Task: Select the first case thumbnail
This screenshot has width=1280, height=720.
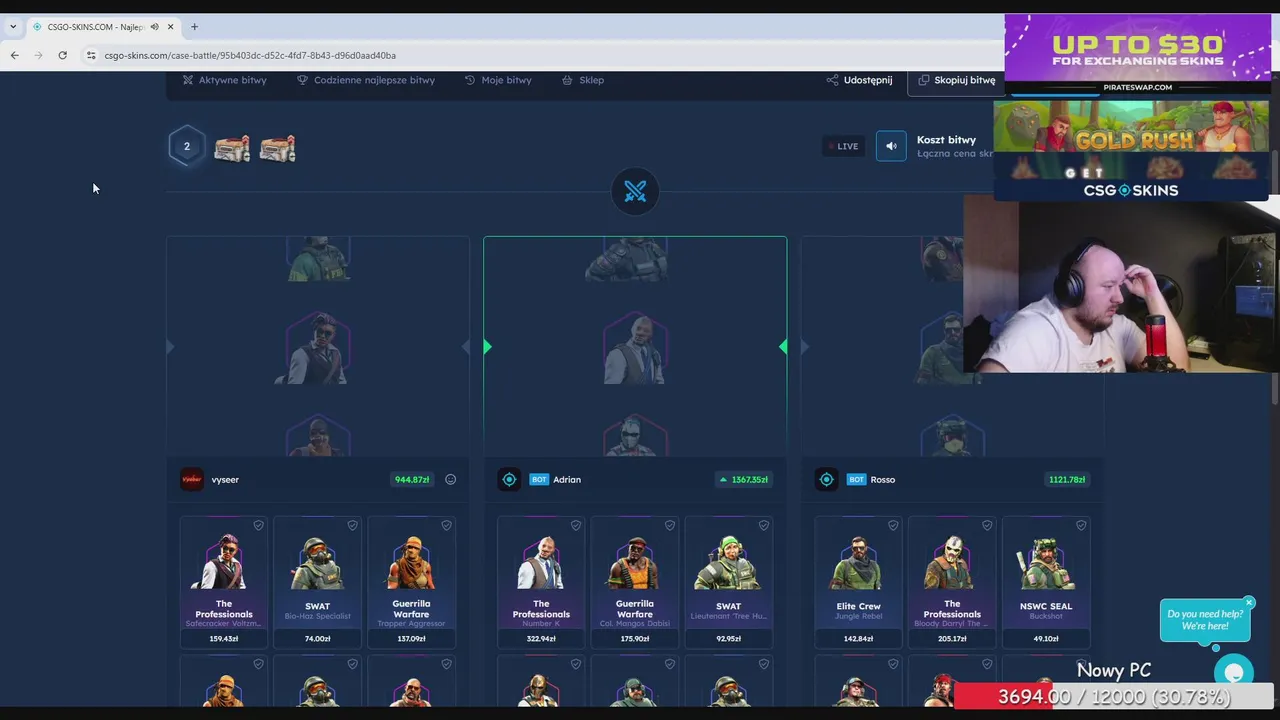Action: [x=231, y=148]
